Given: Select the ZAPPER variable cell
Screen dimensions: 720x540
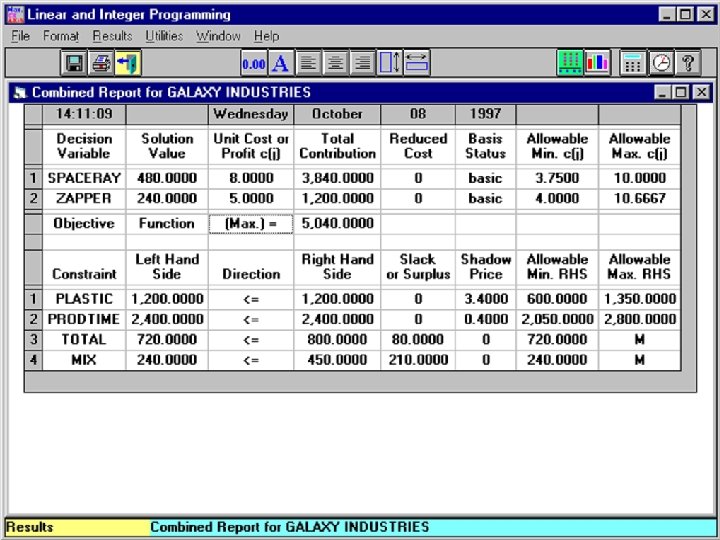Looking at the screenshot, I should point(84,198).
